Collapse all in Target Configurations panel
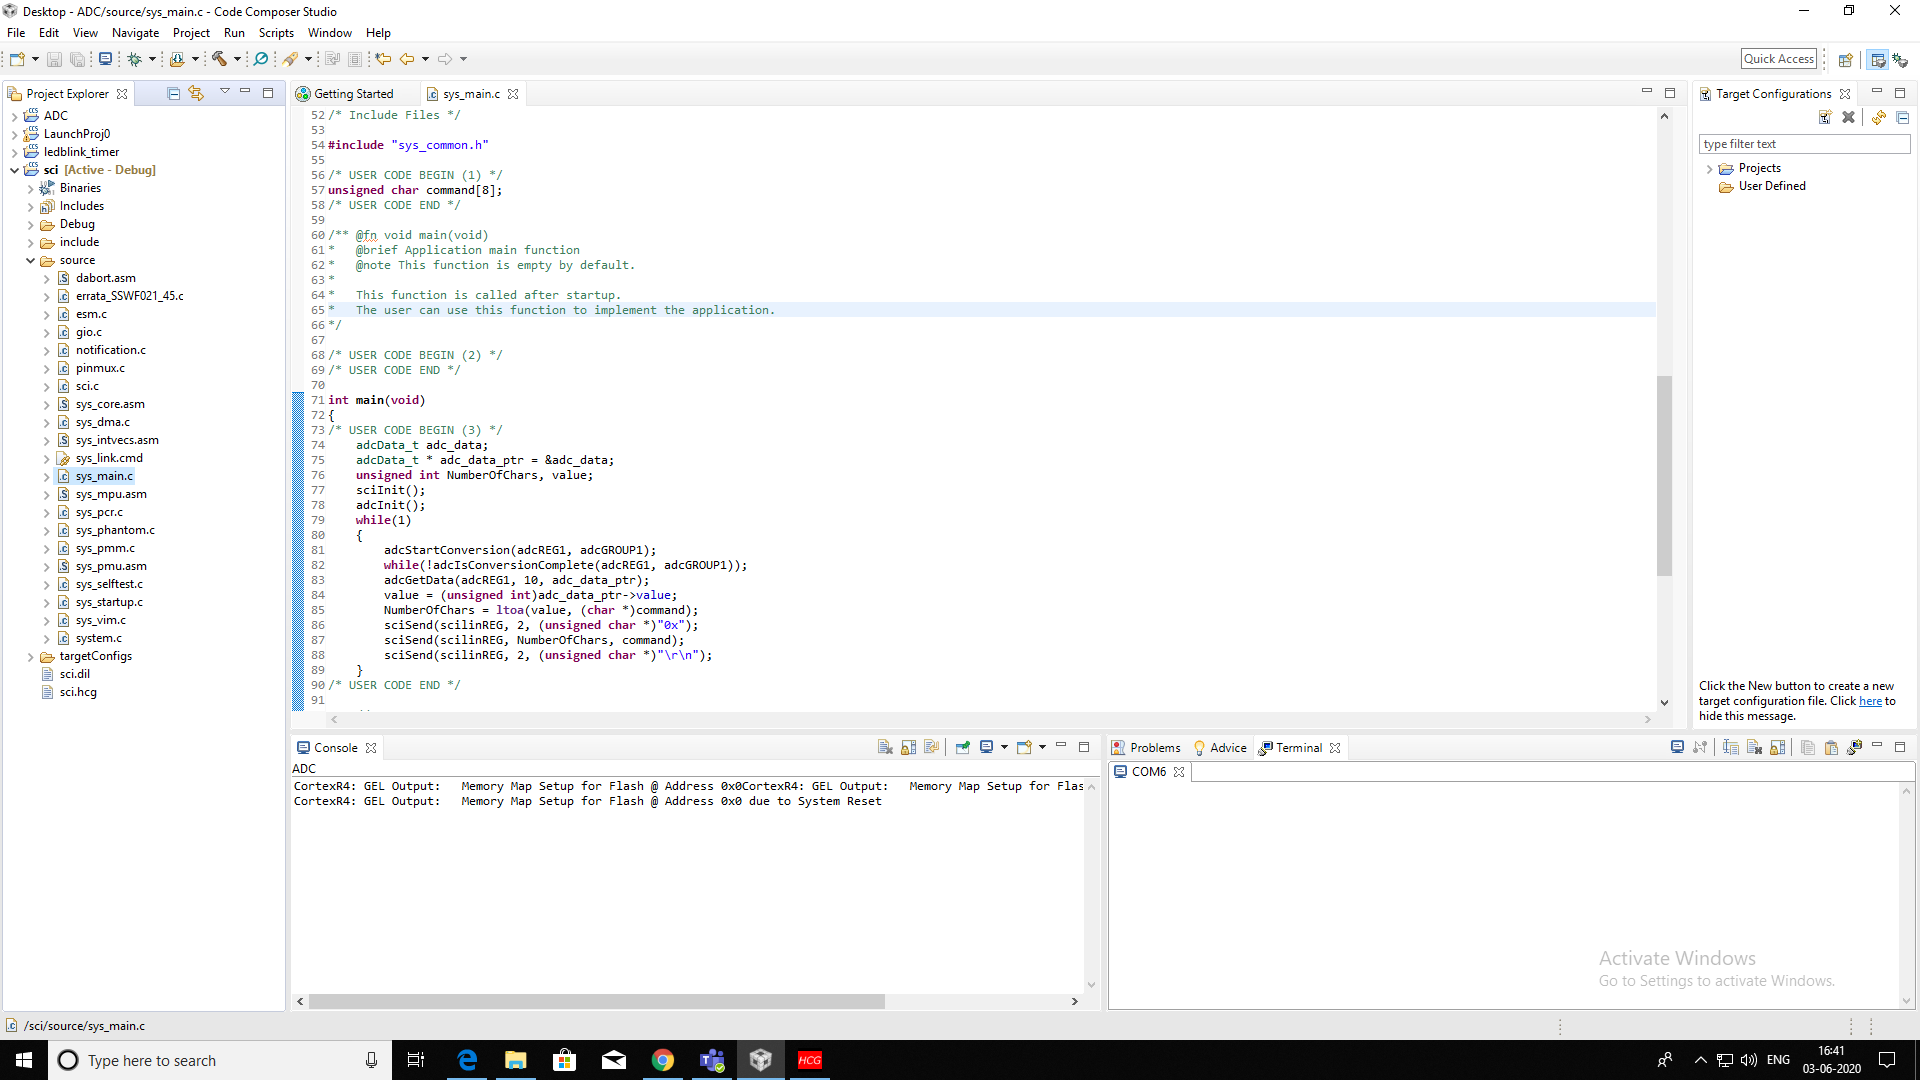Image resolution: width=1920 pixels, height=1080 pixels. pos(1903,117)
